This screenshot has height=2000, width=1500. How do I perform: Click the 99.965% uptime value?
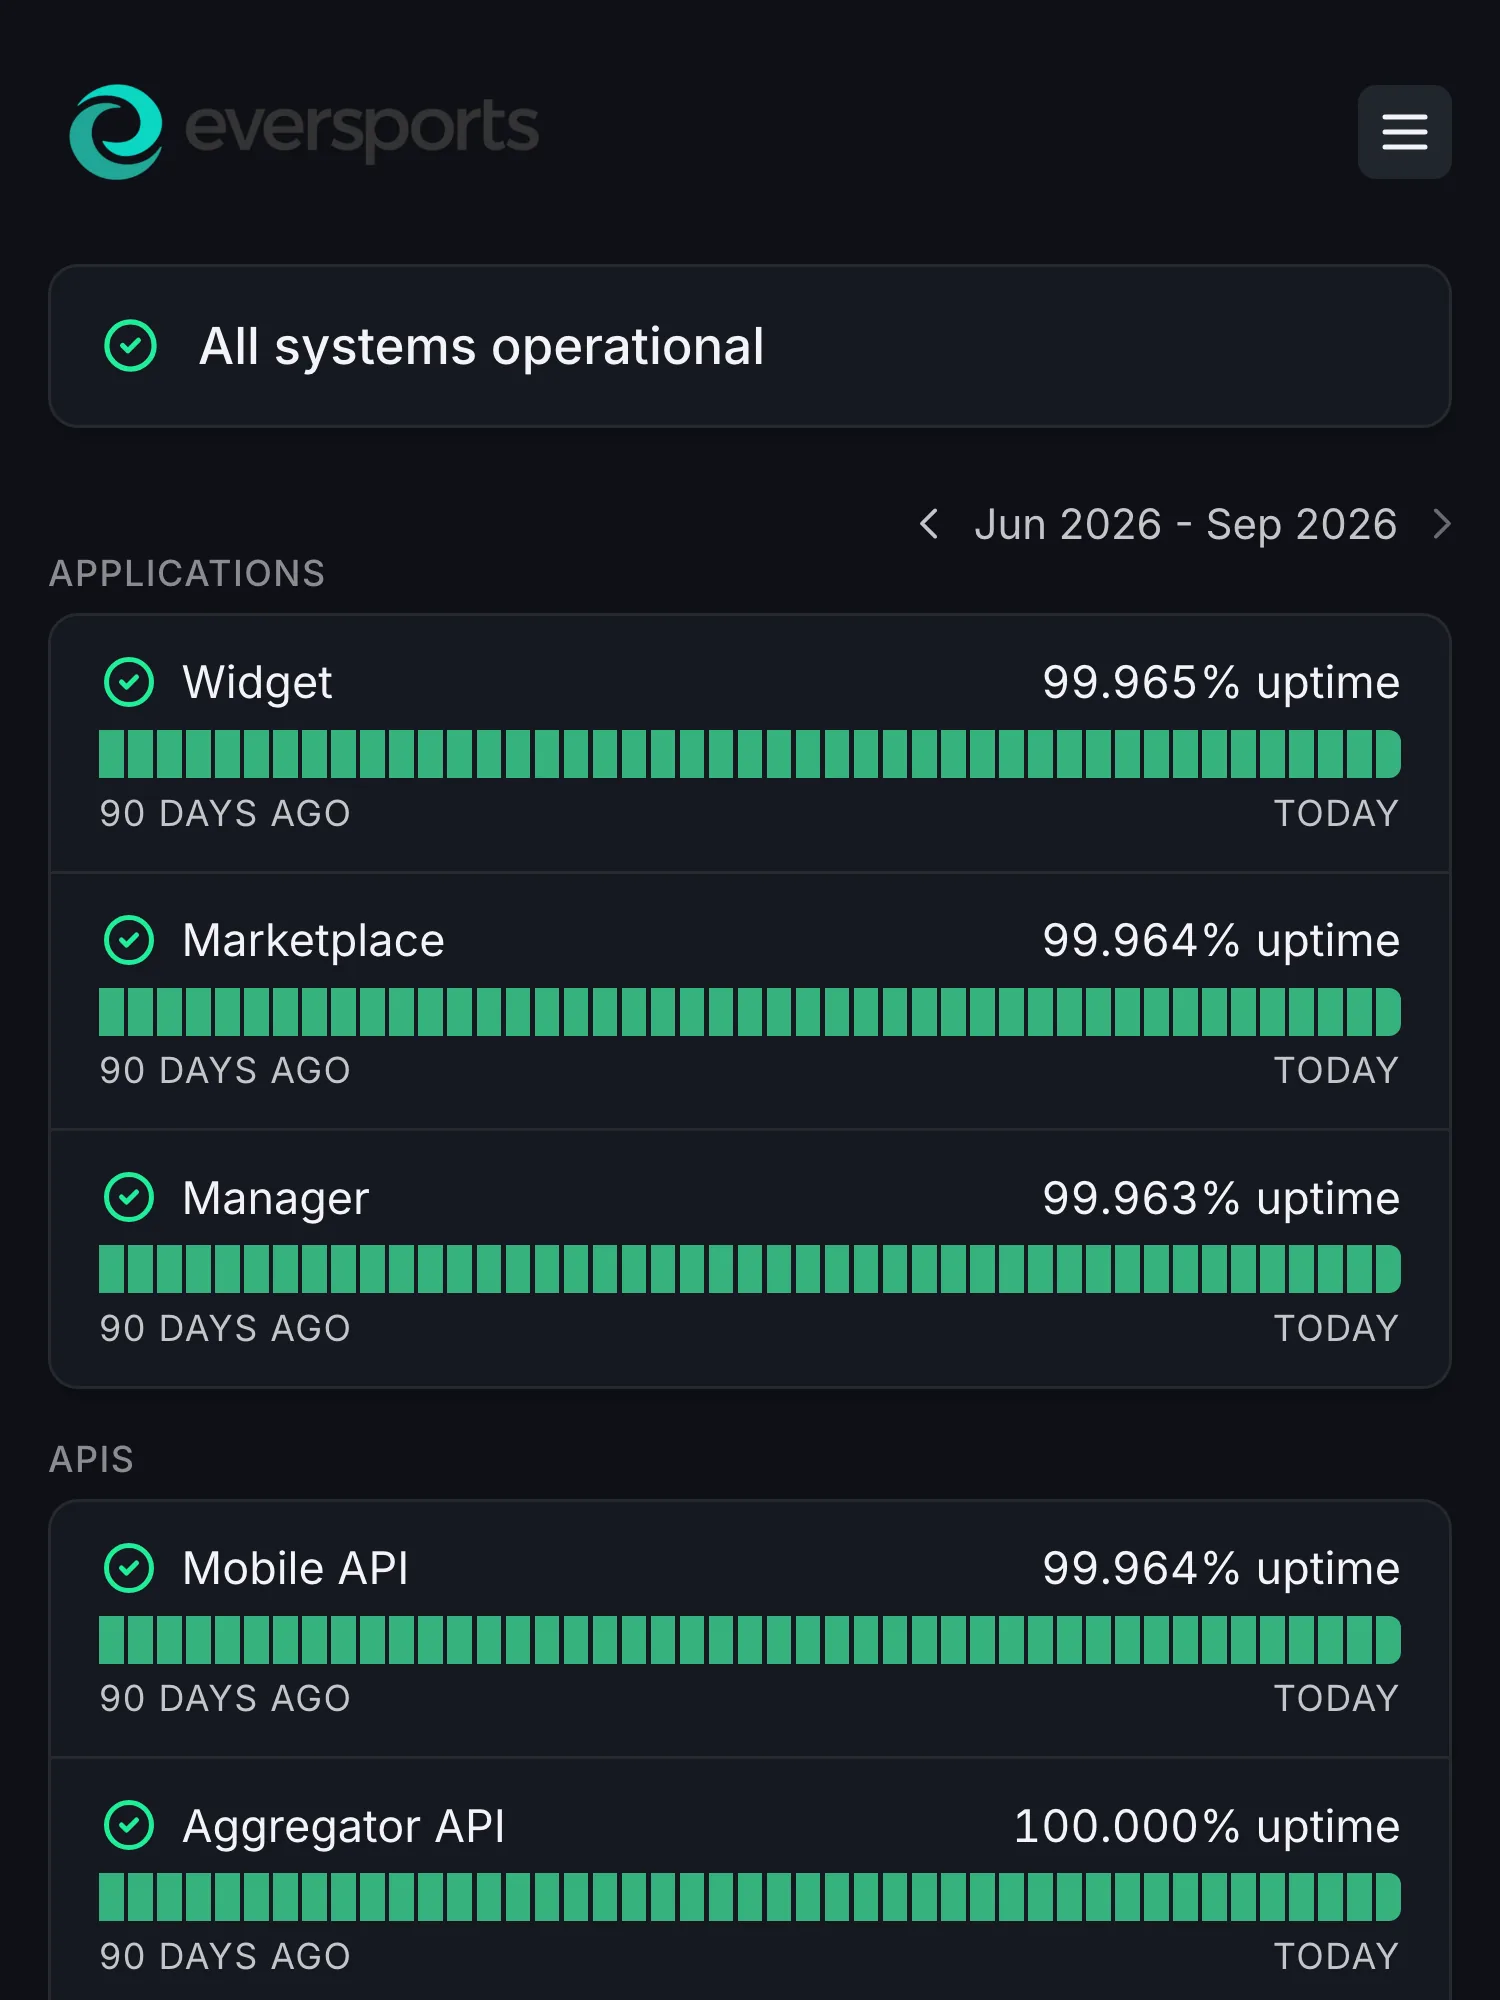(1221, 683)
